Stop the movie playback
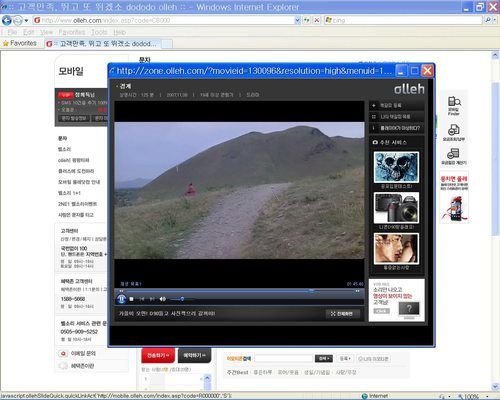The width and height of the screenshot is (500, 400). point(131,299)
